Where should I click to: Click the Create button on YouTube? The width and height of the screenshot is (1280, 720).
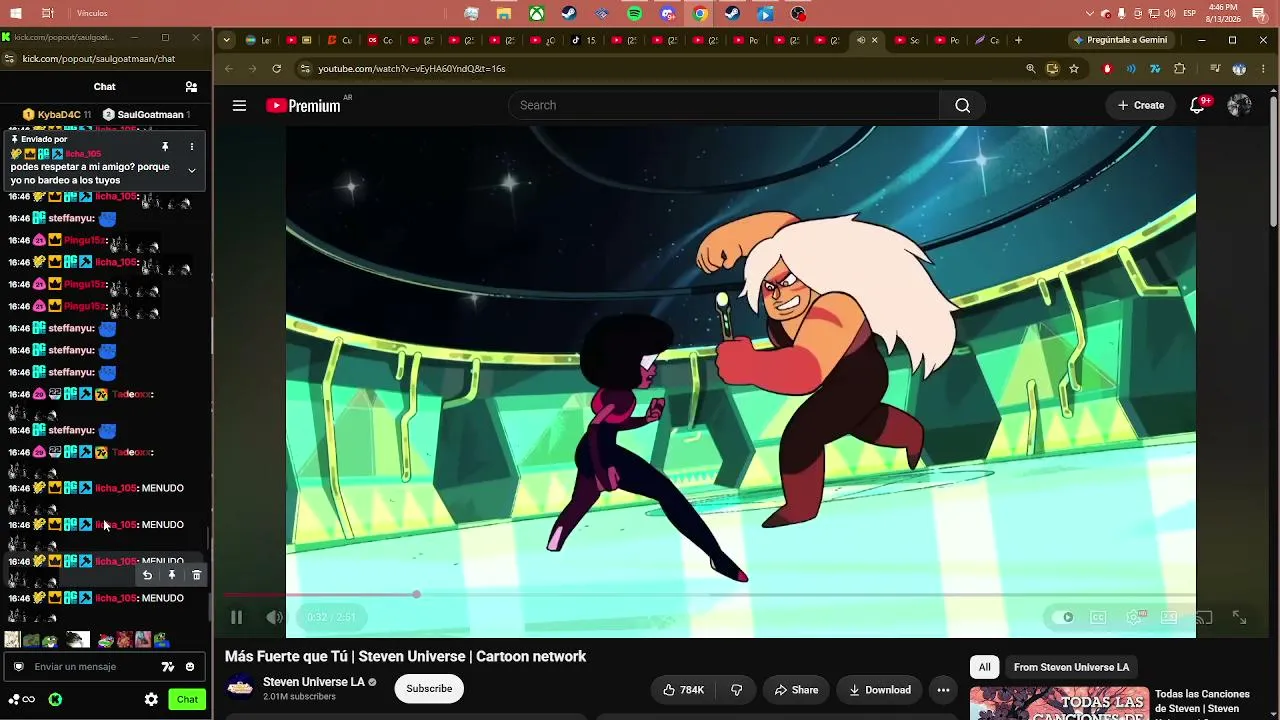1141,105
